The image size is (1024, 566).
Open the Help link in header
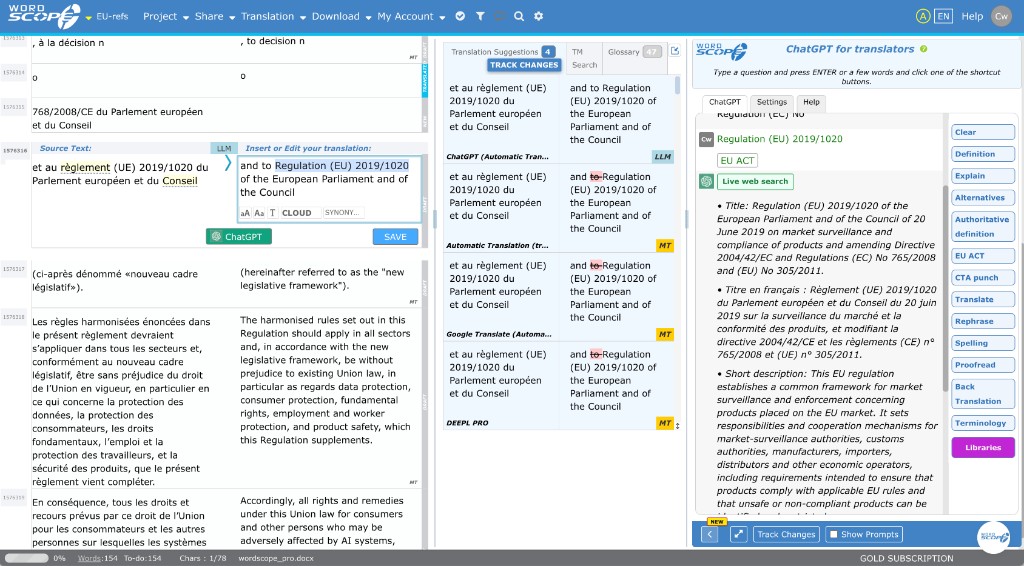coord(972,16)
